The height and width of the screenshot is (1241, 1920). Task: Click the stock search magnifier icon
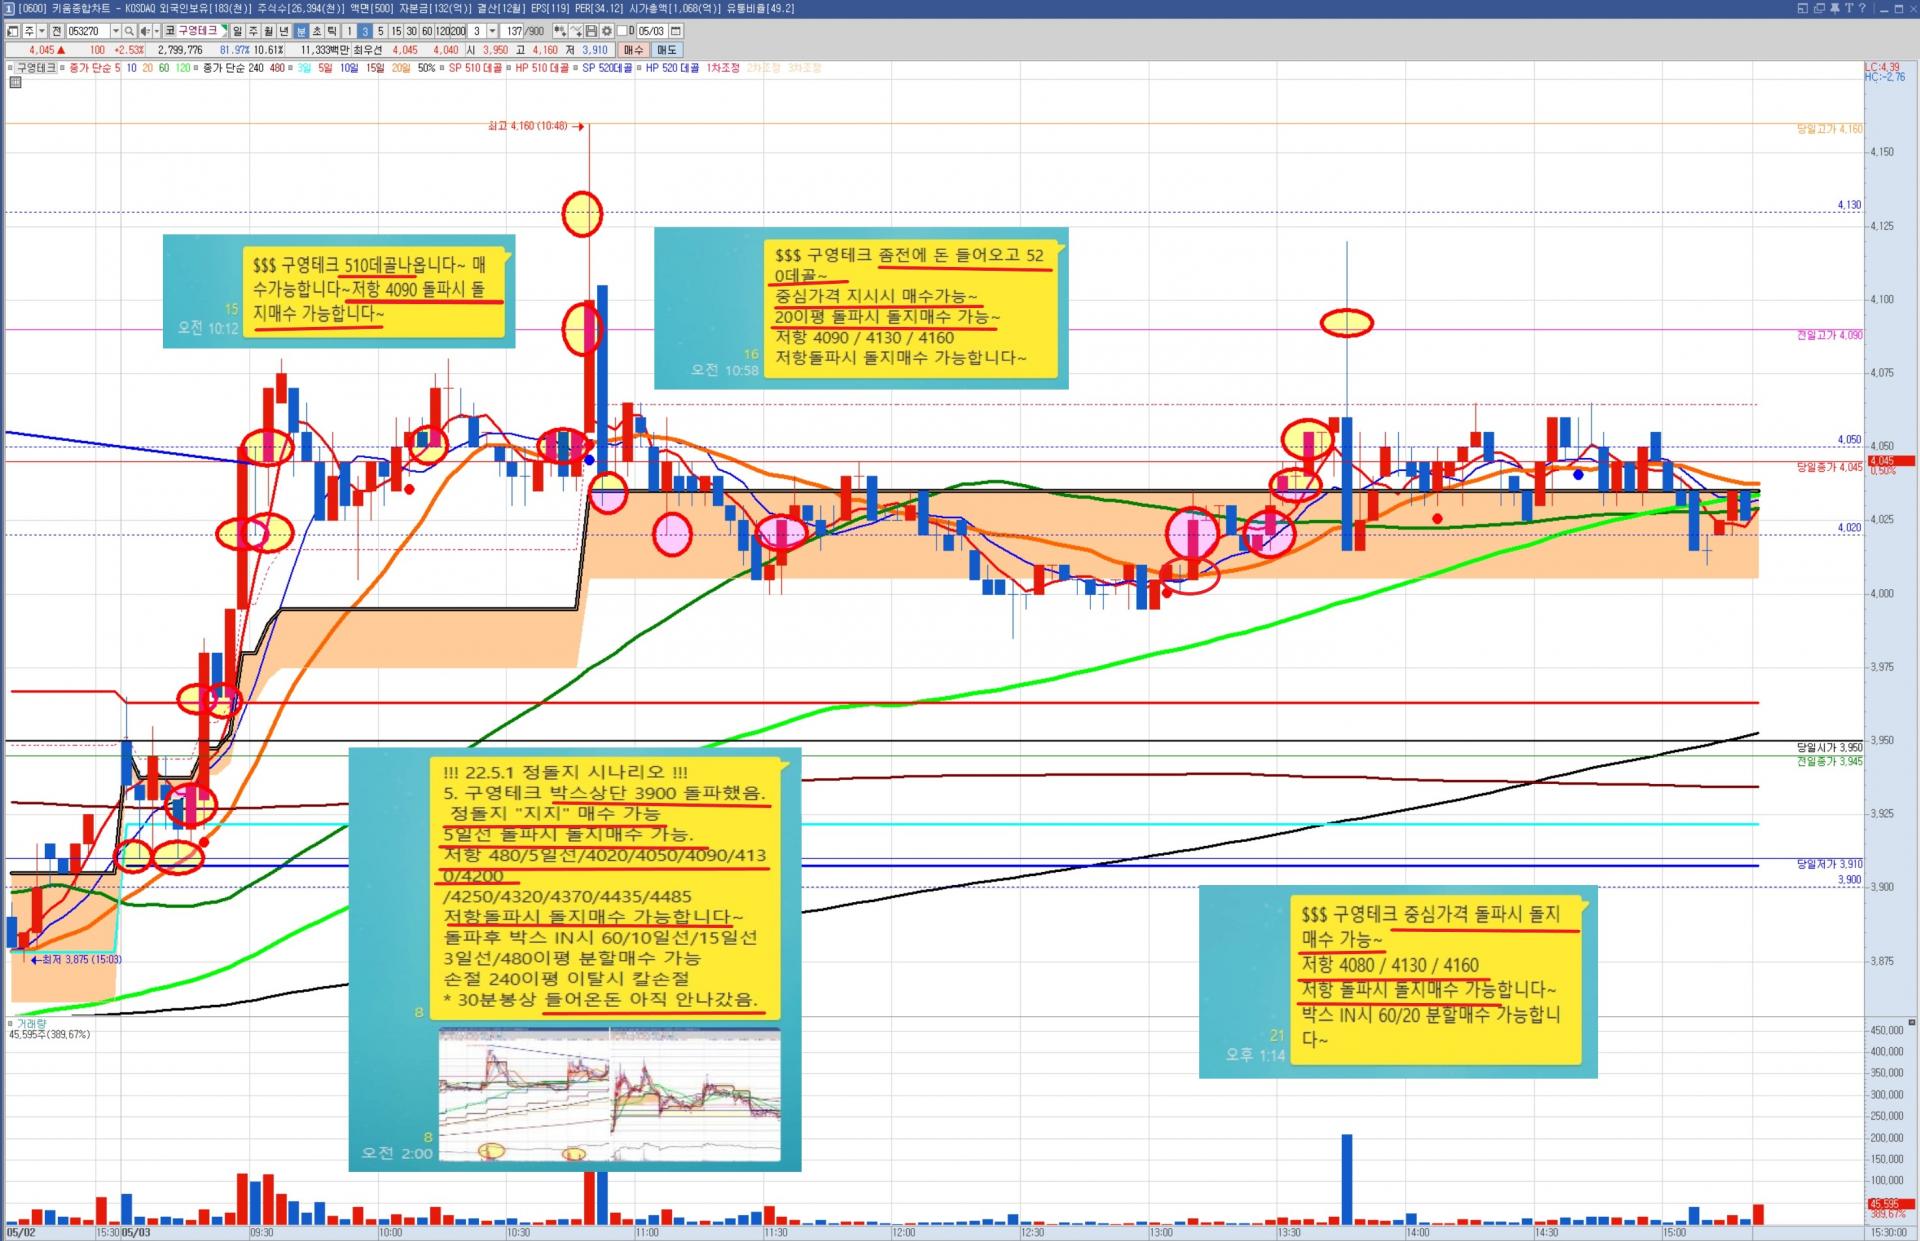click(x=129, y=31)
